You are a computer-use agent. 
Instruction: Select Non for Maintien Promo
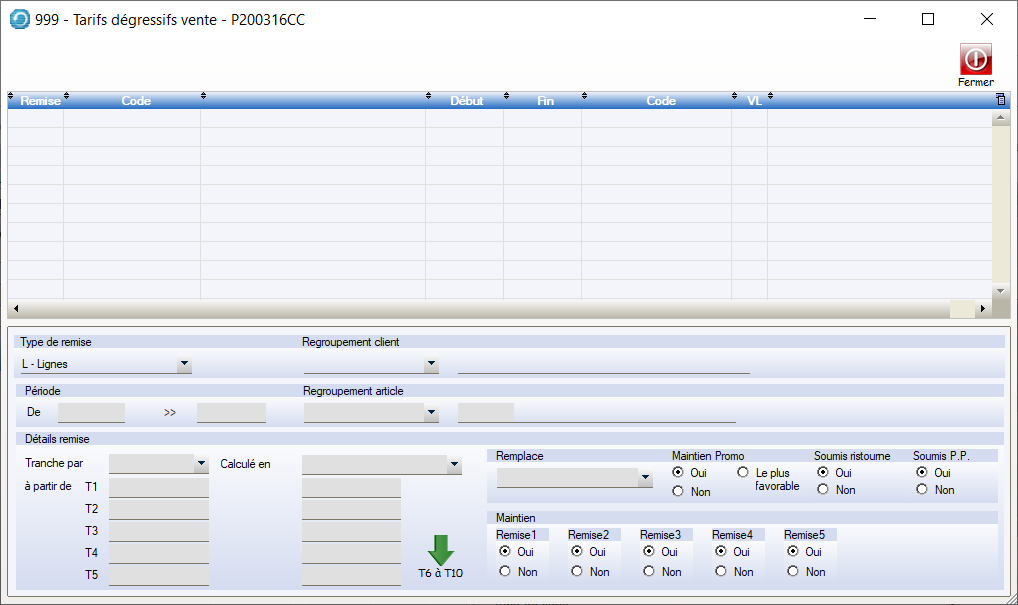(679, 491)
